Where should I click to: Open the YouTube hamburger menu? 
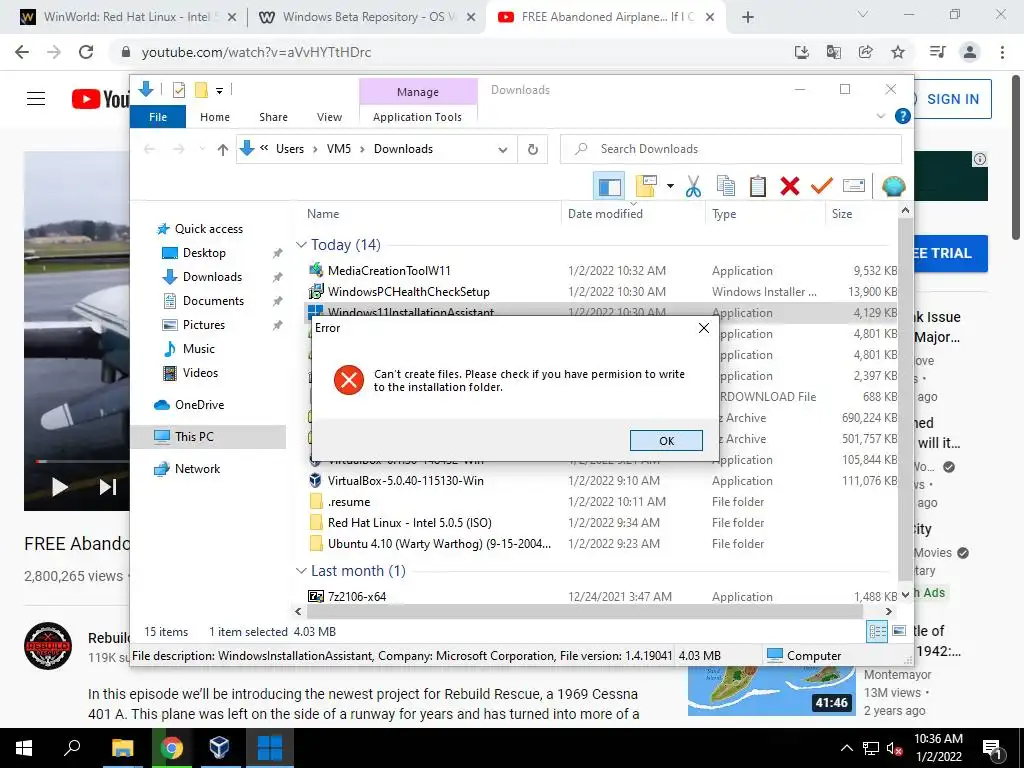[36, 99]
